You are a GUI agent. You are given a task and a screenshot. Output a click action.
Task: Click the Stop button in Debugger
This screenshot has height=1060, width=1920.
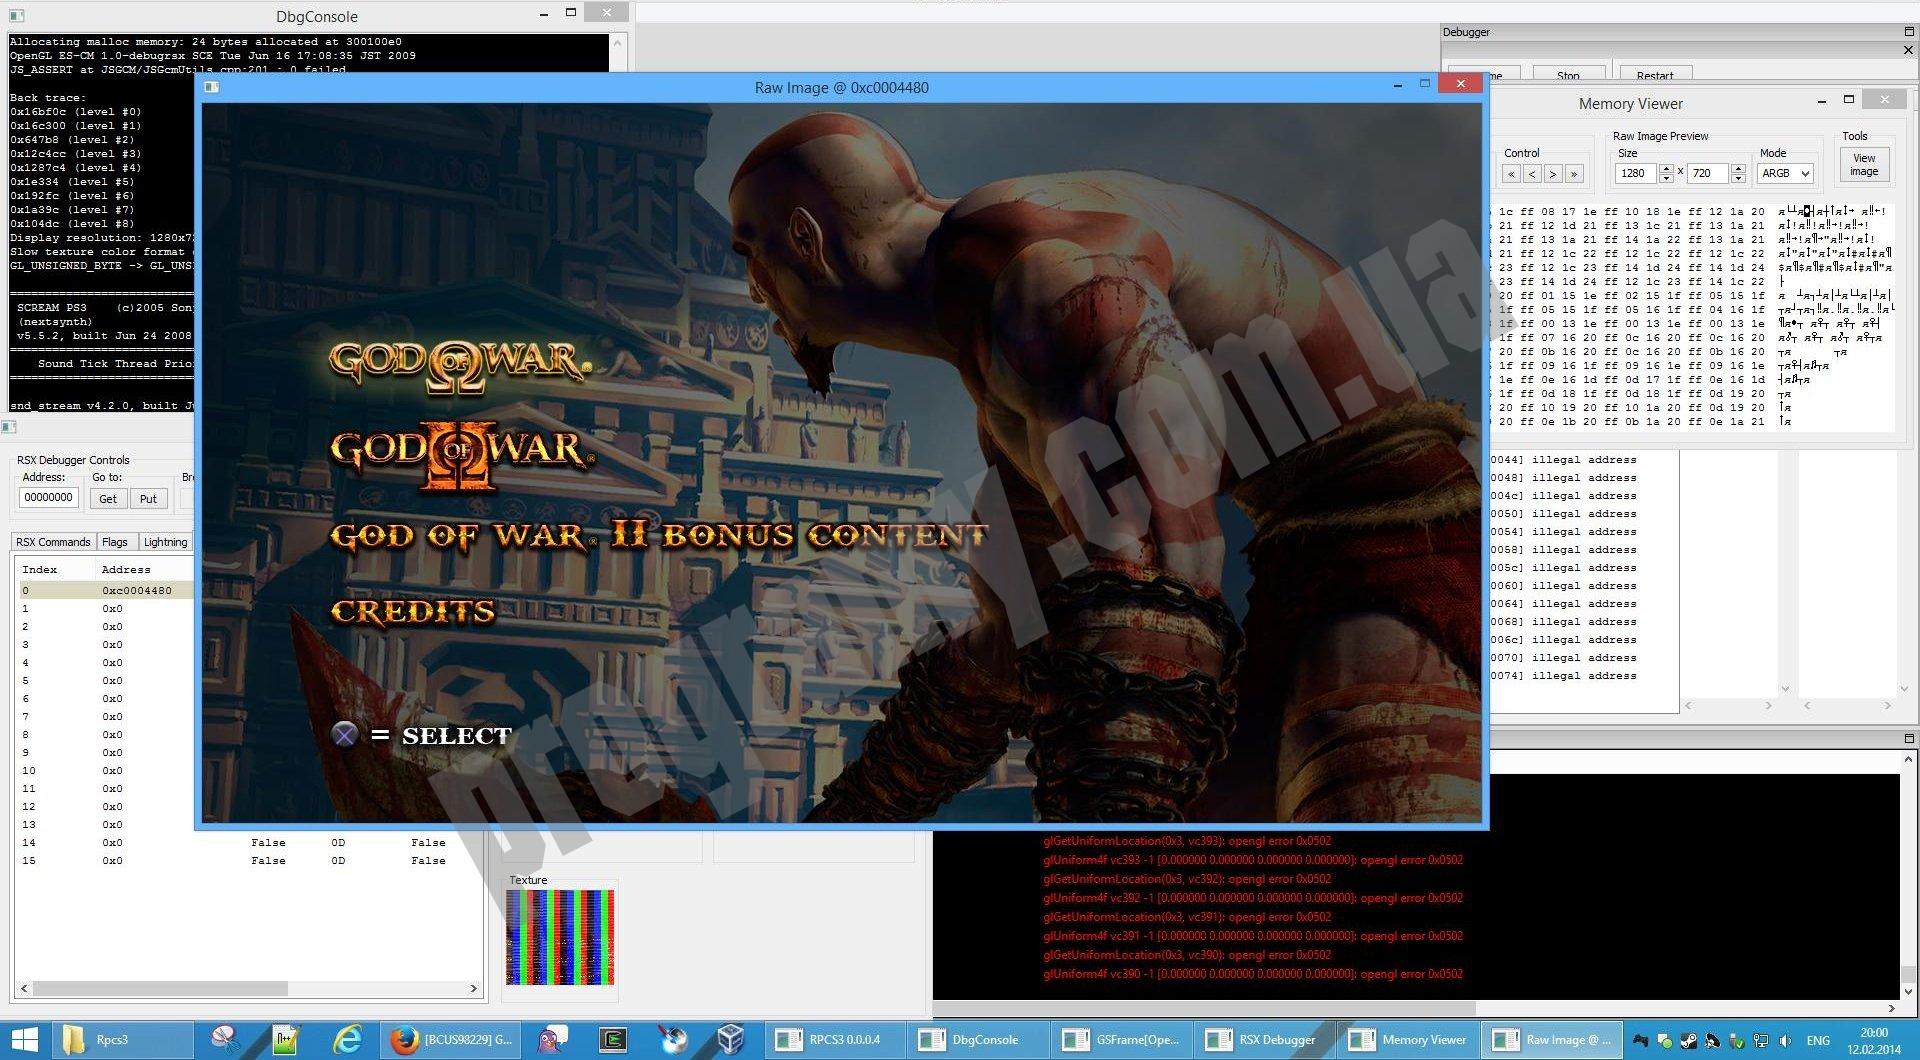[x=1568, y=74]
